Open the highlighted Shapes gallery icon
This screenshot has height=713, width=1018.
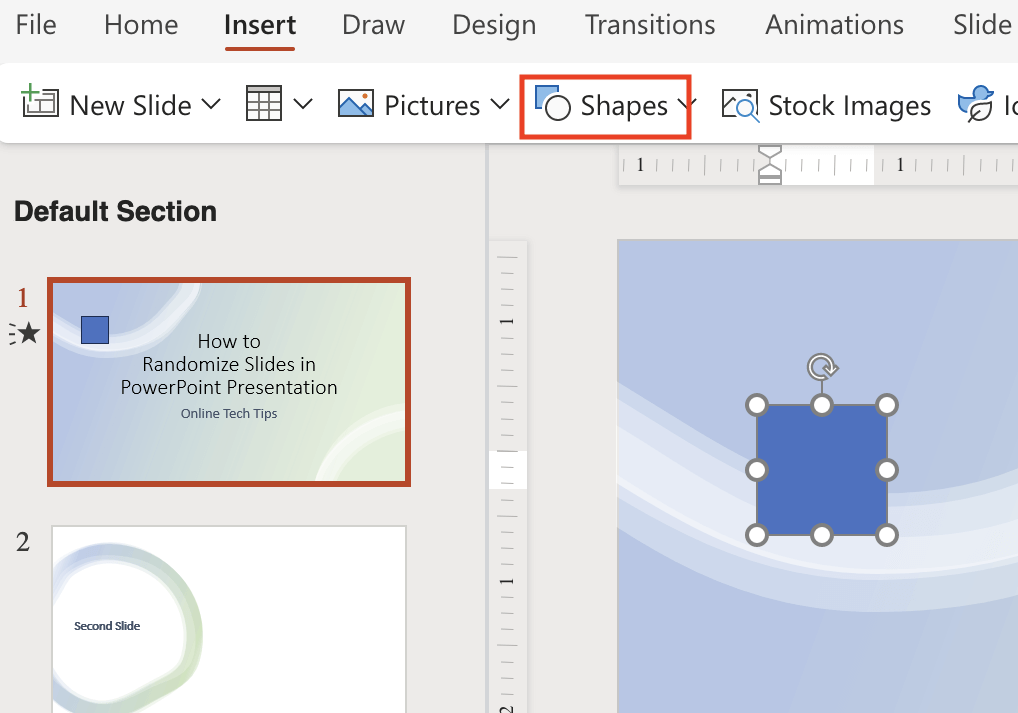(554, 104)
